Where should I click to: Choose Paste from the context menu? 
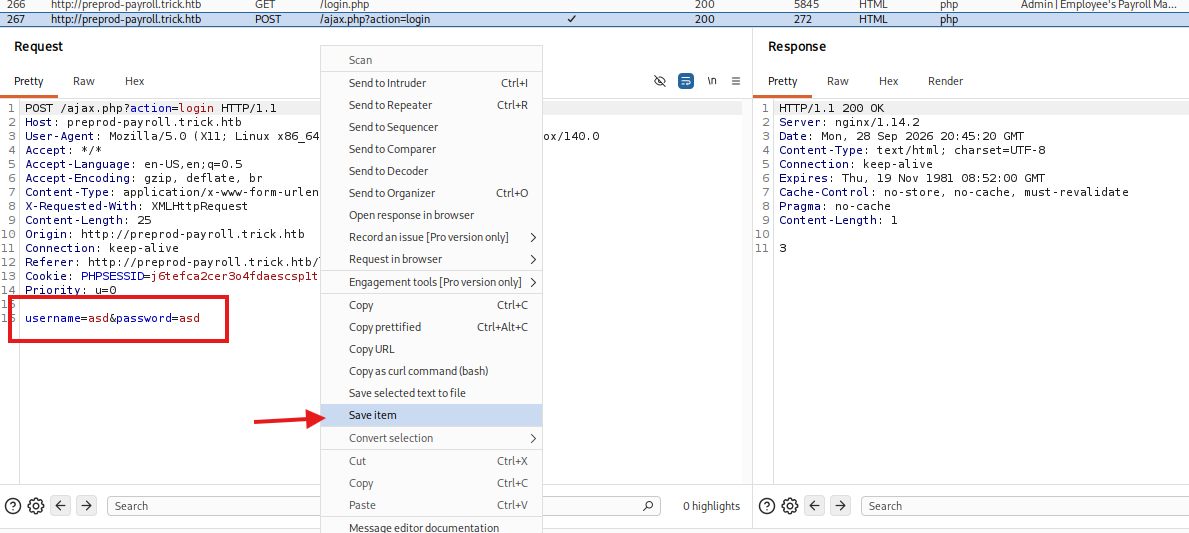[x=431, y=505]
